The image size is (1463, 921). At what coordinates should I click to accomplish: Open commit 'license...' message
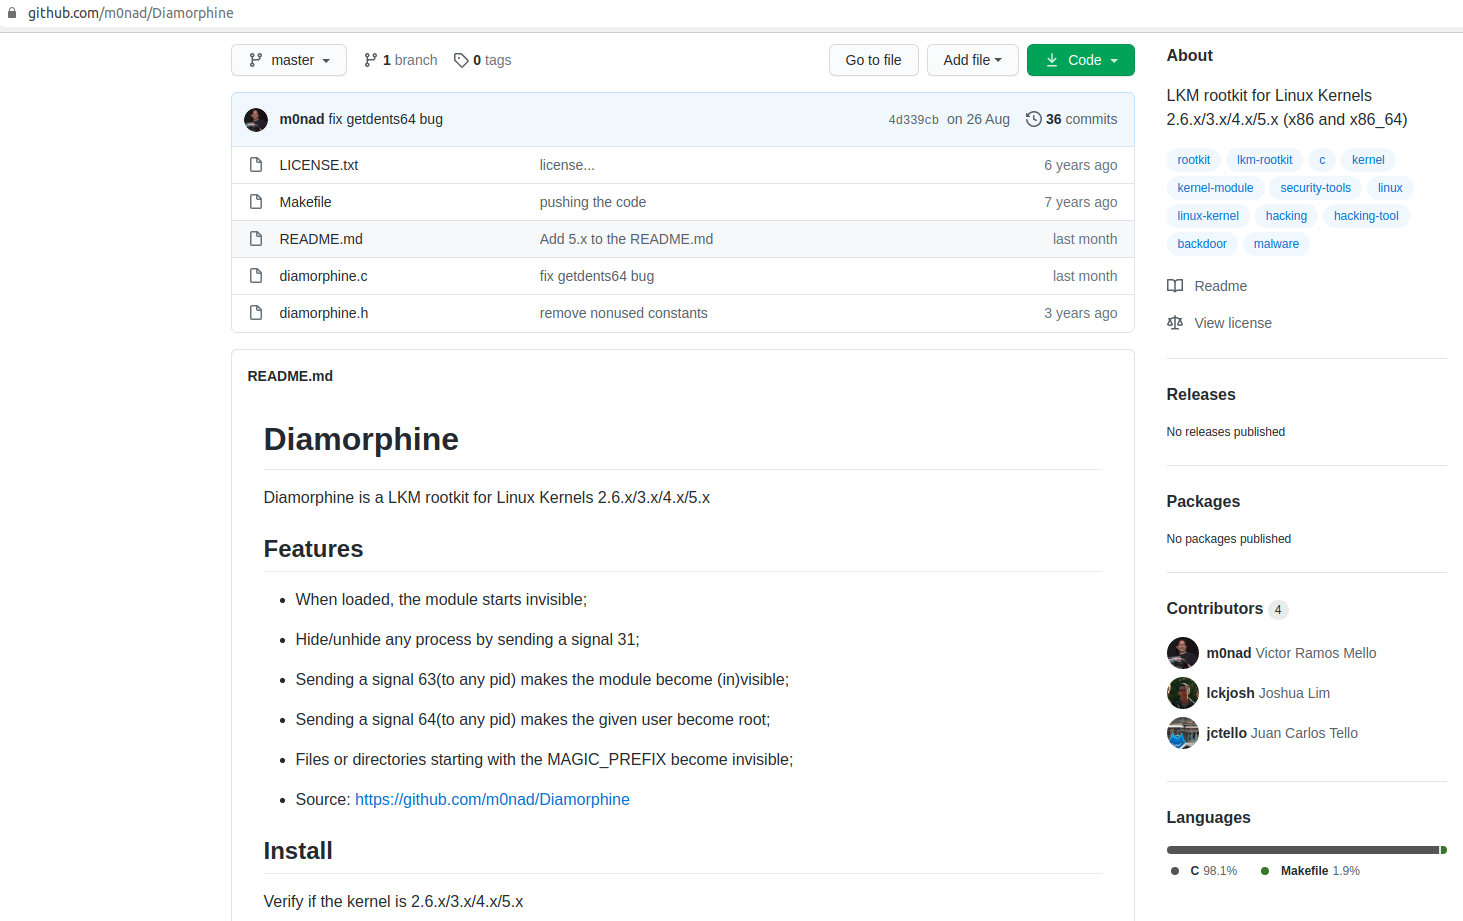(567, 165)
